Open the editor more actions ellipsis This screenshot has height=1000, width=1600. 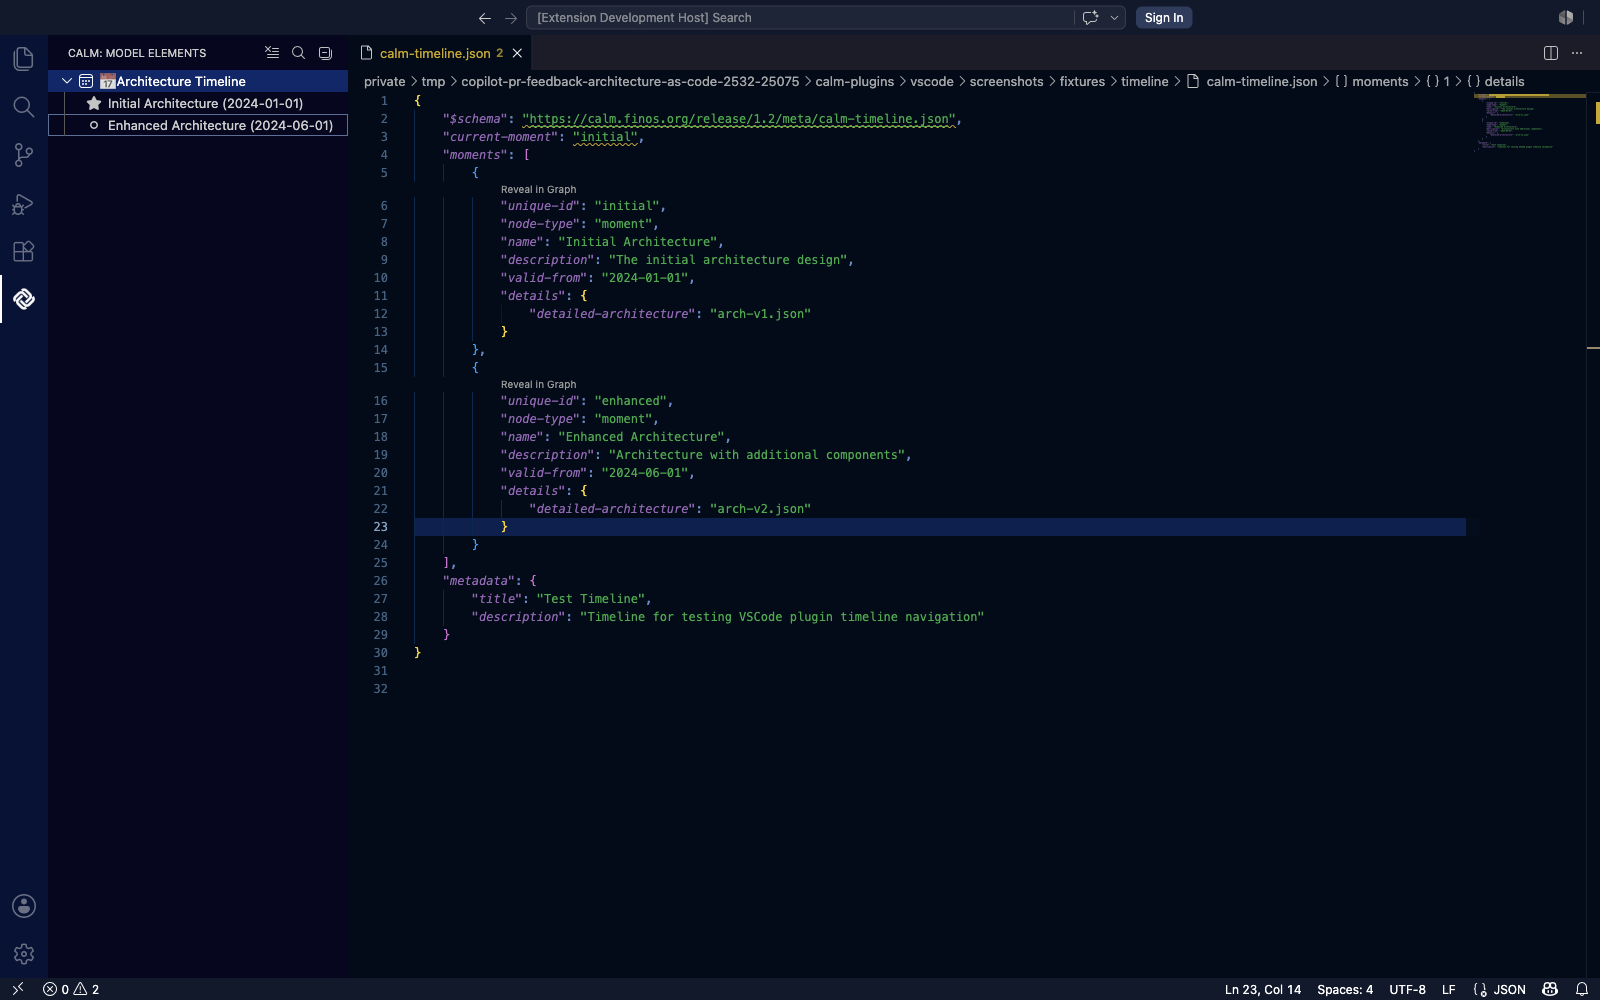(1577, 53)
